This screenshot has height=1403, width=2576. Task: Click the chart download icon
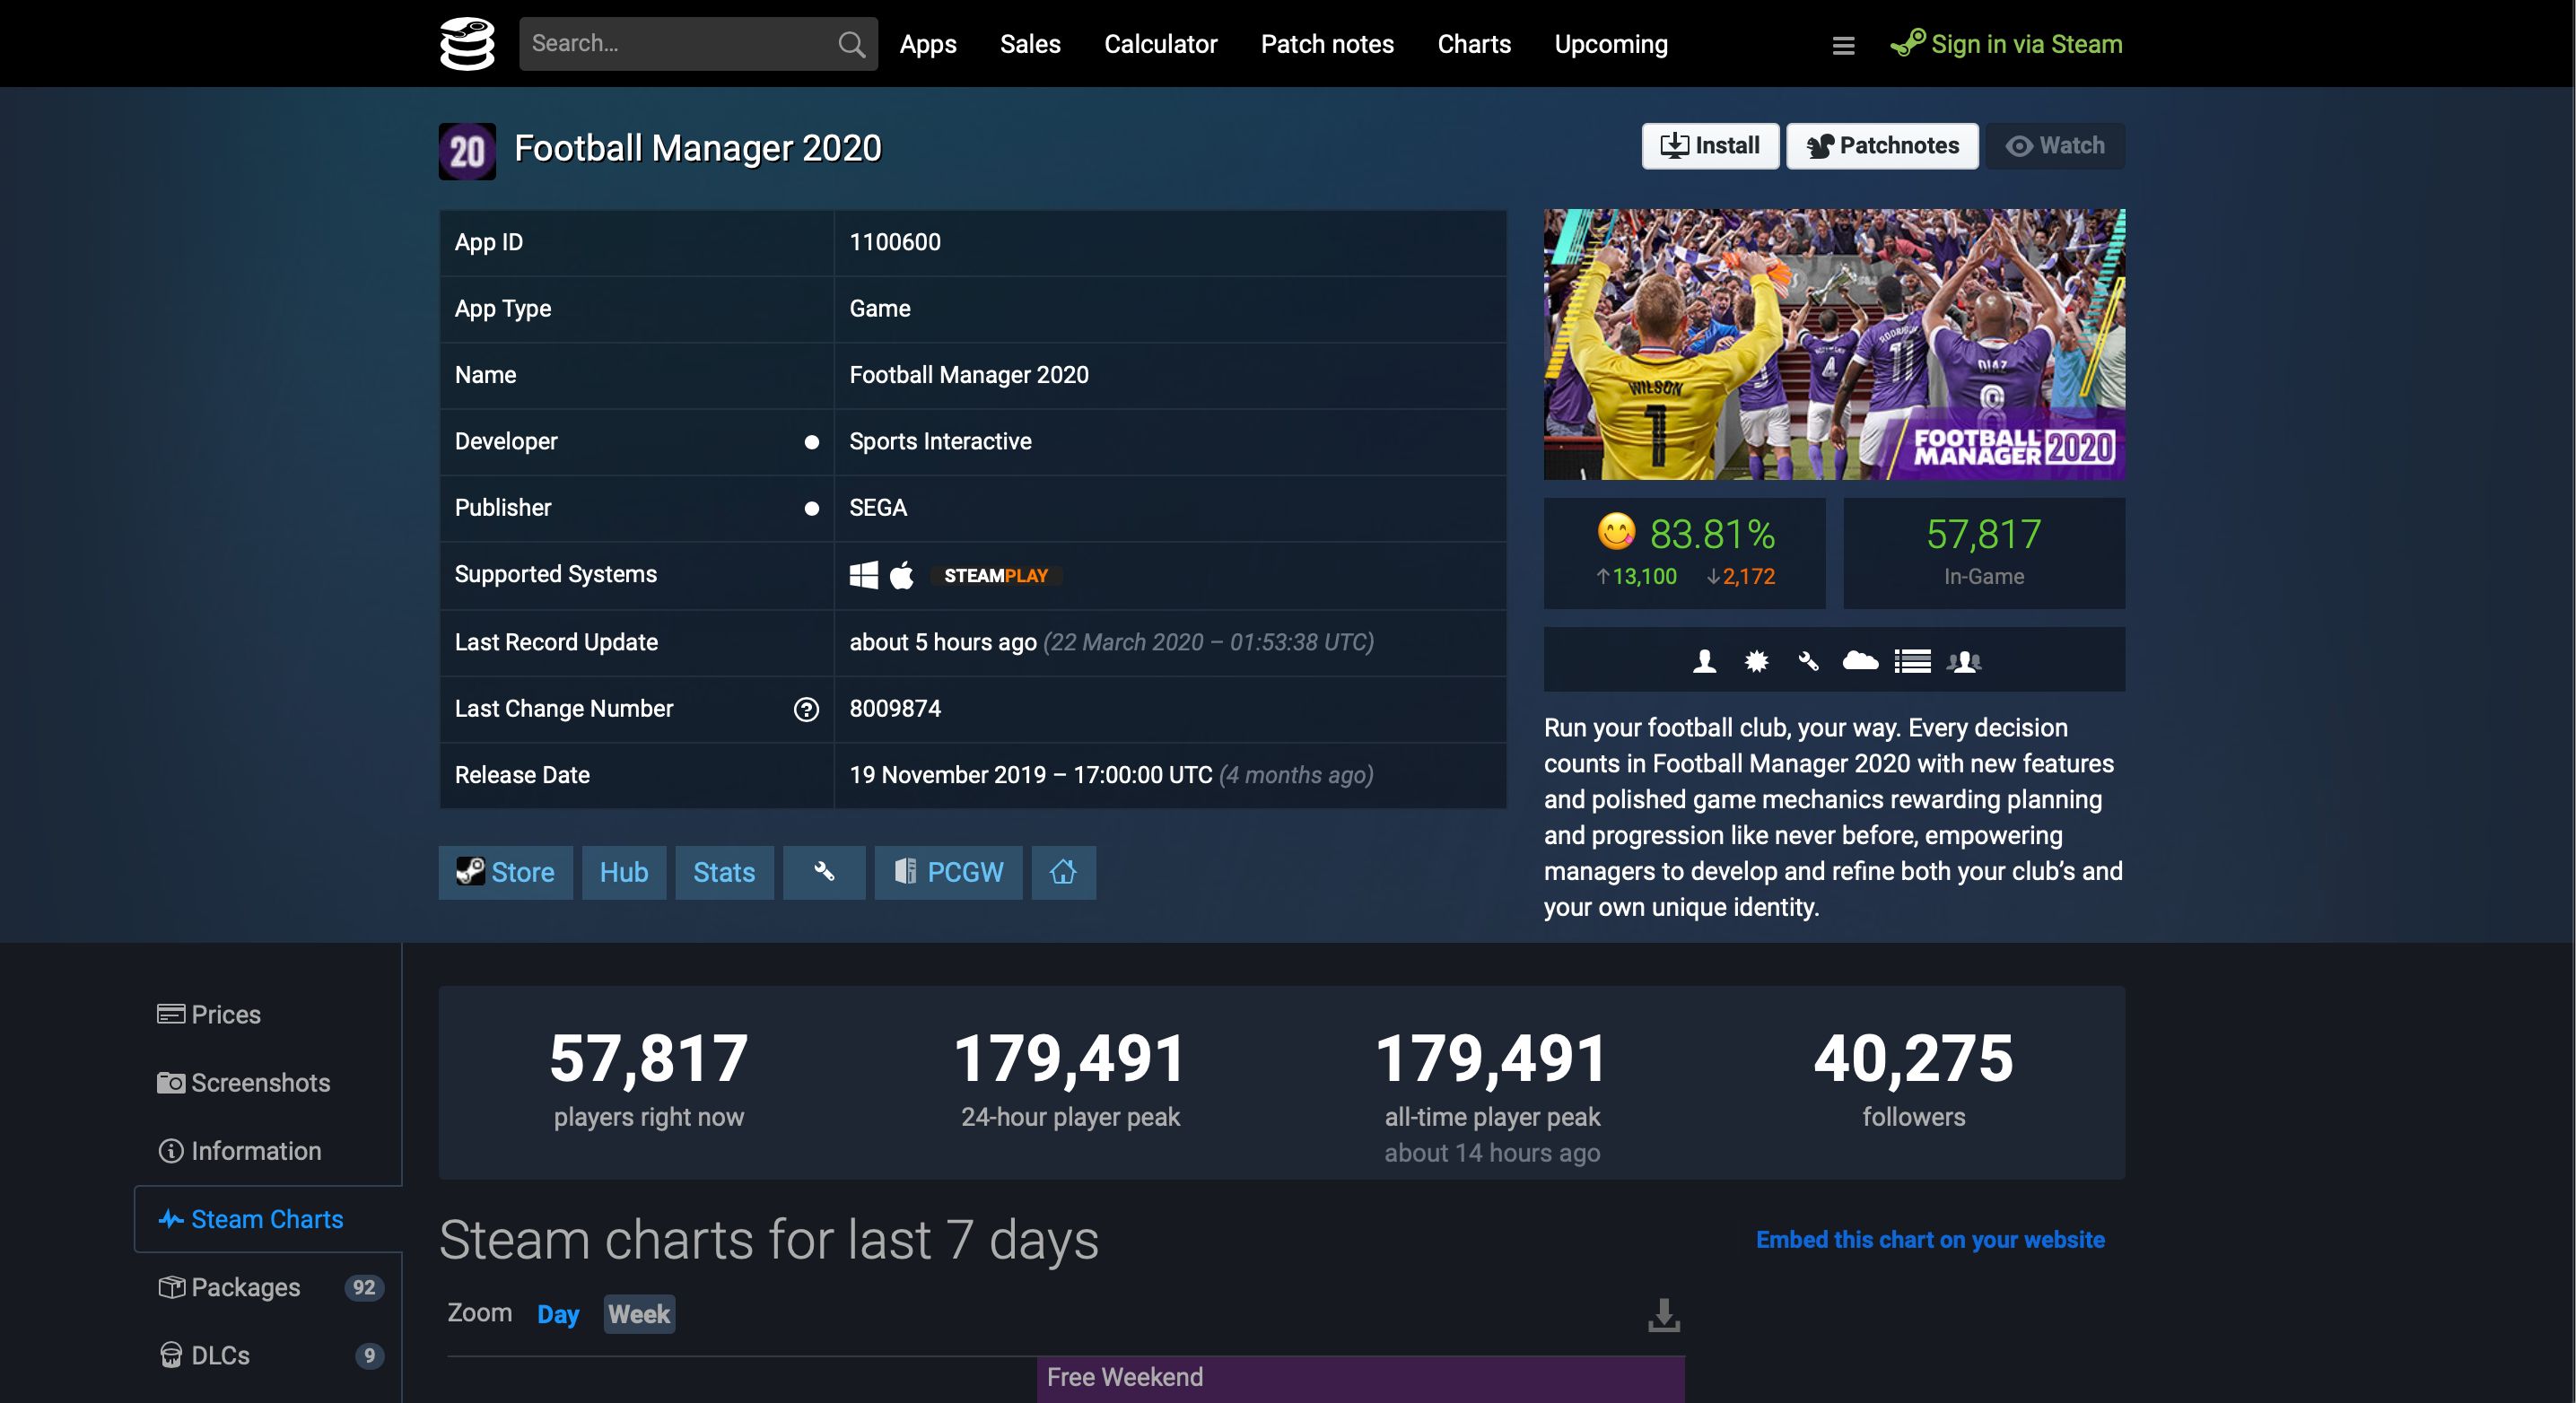click(x=1663, y=1315)
